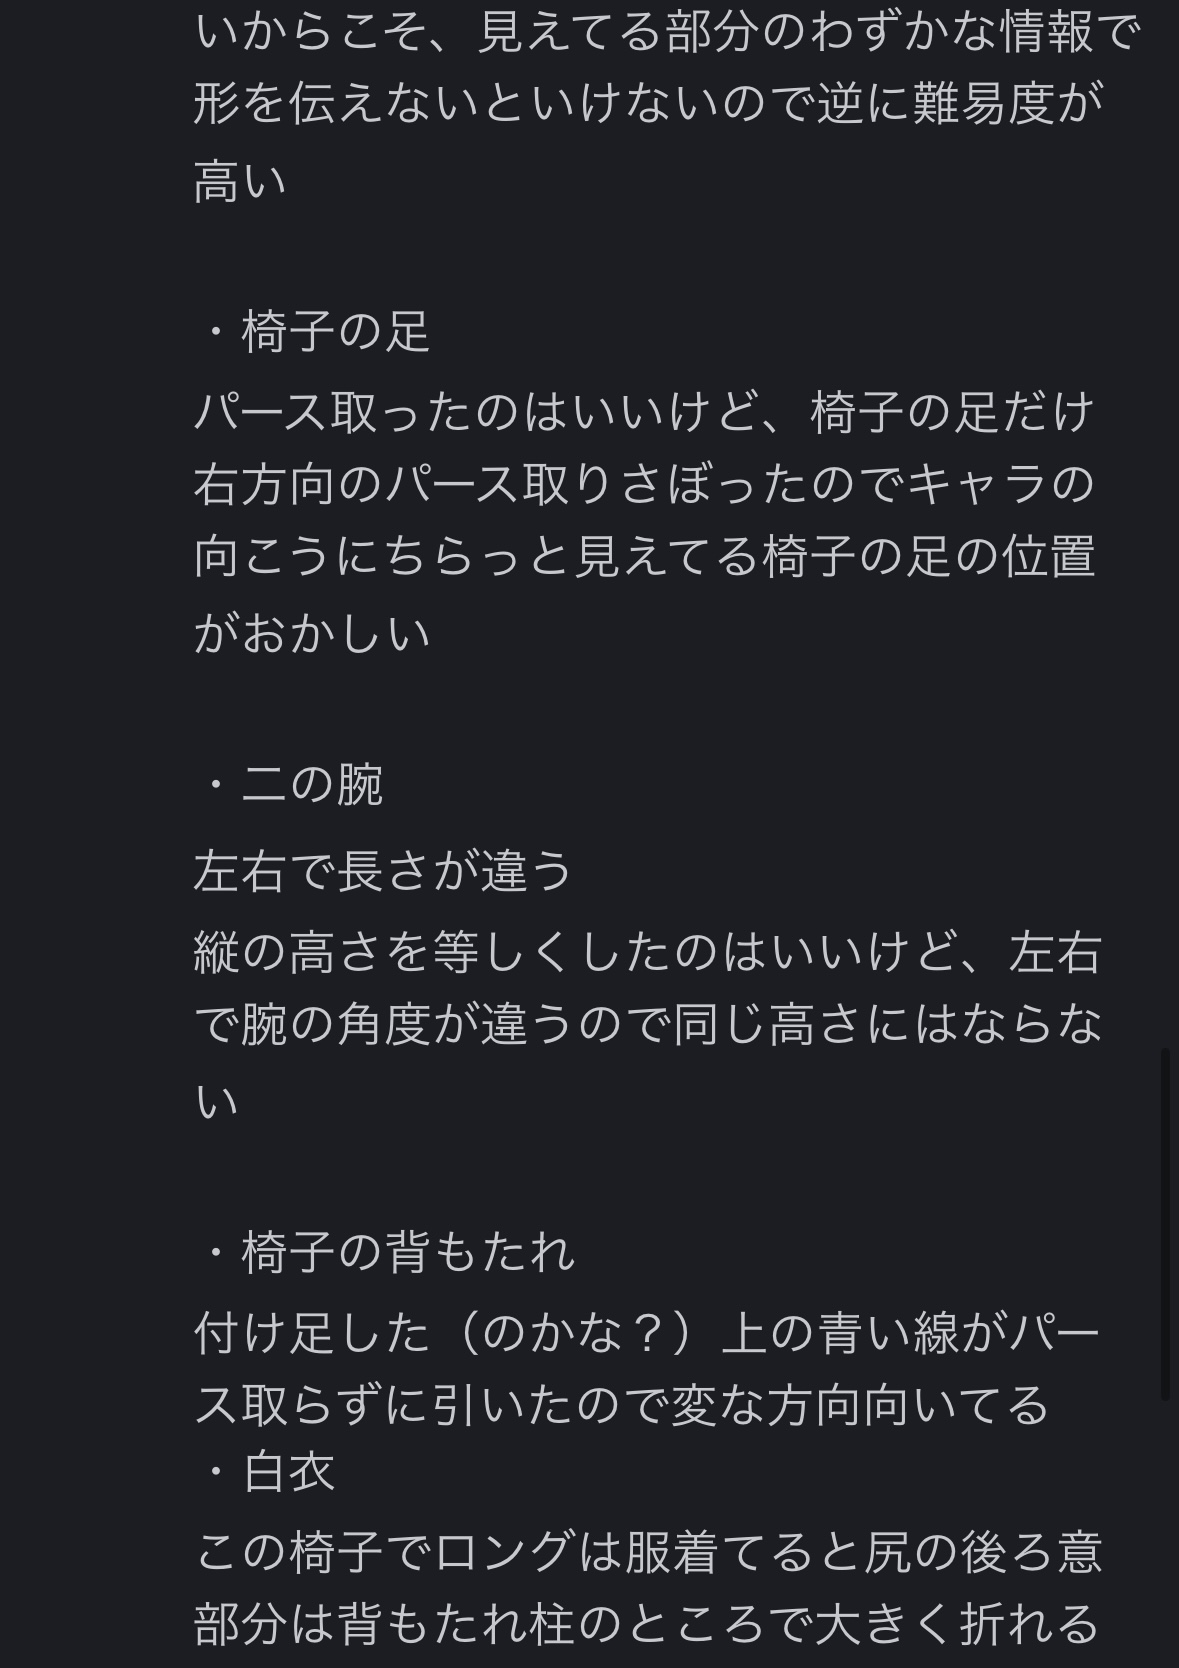This screenshot has height=1668, width=1179.
Task: Click the top line starting 'いからこそ'
Action: (666, 32)
